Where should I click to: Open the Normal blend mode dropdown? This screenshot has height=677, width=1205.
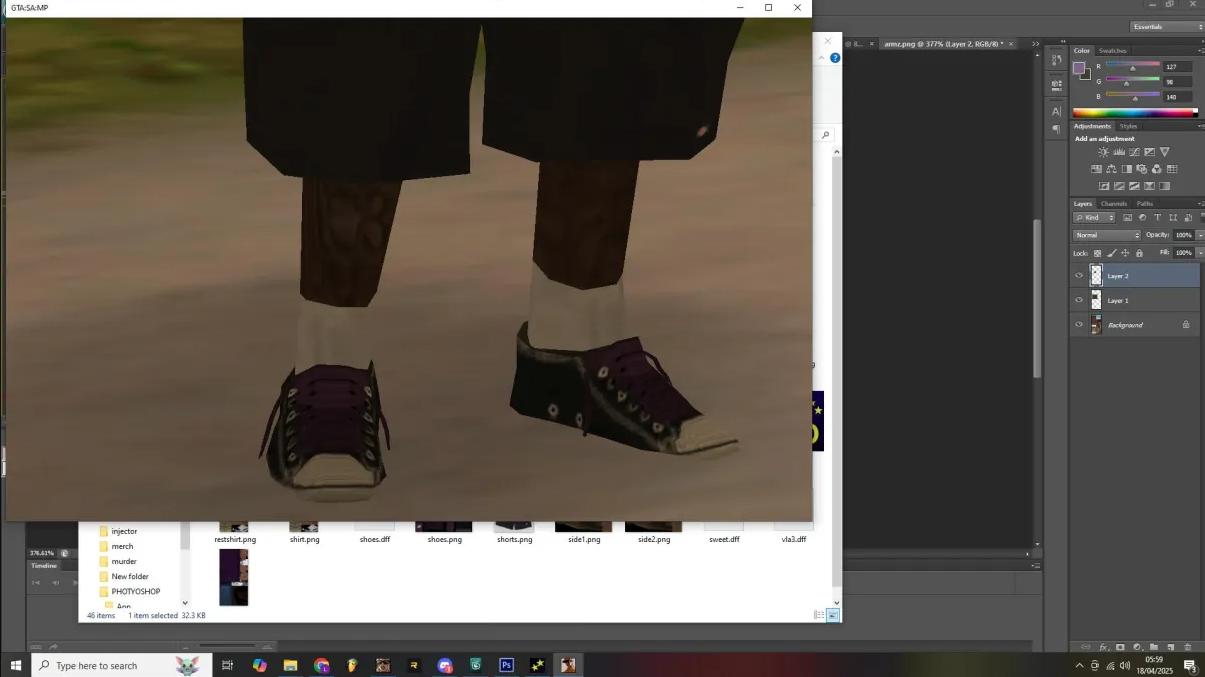pyautogui.click(x=1107, y=235)
